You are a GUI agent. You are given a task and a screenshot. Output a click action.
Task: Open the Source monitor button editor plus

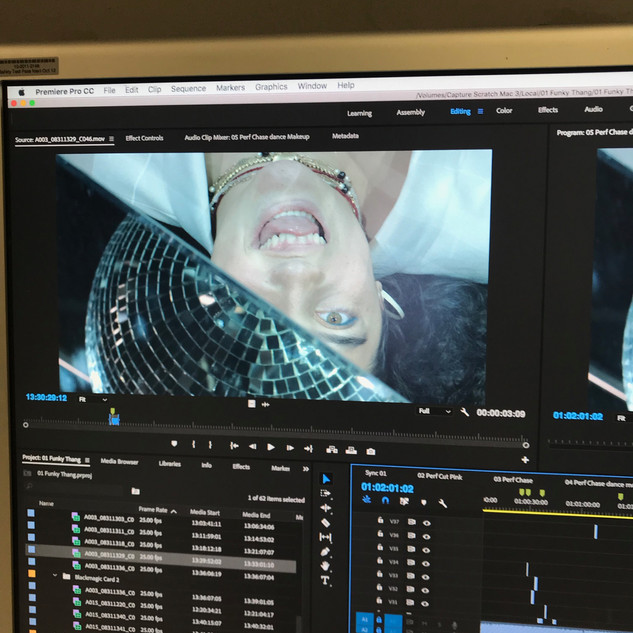(525, 459)
